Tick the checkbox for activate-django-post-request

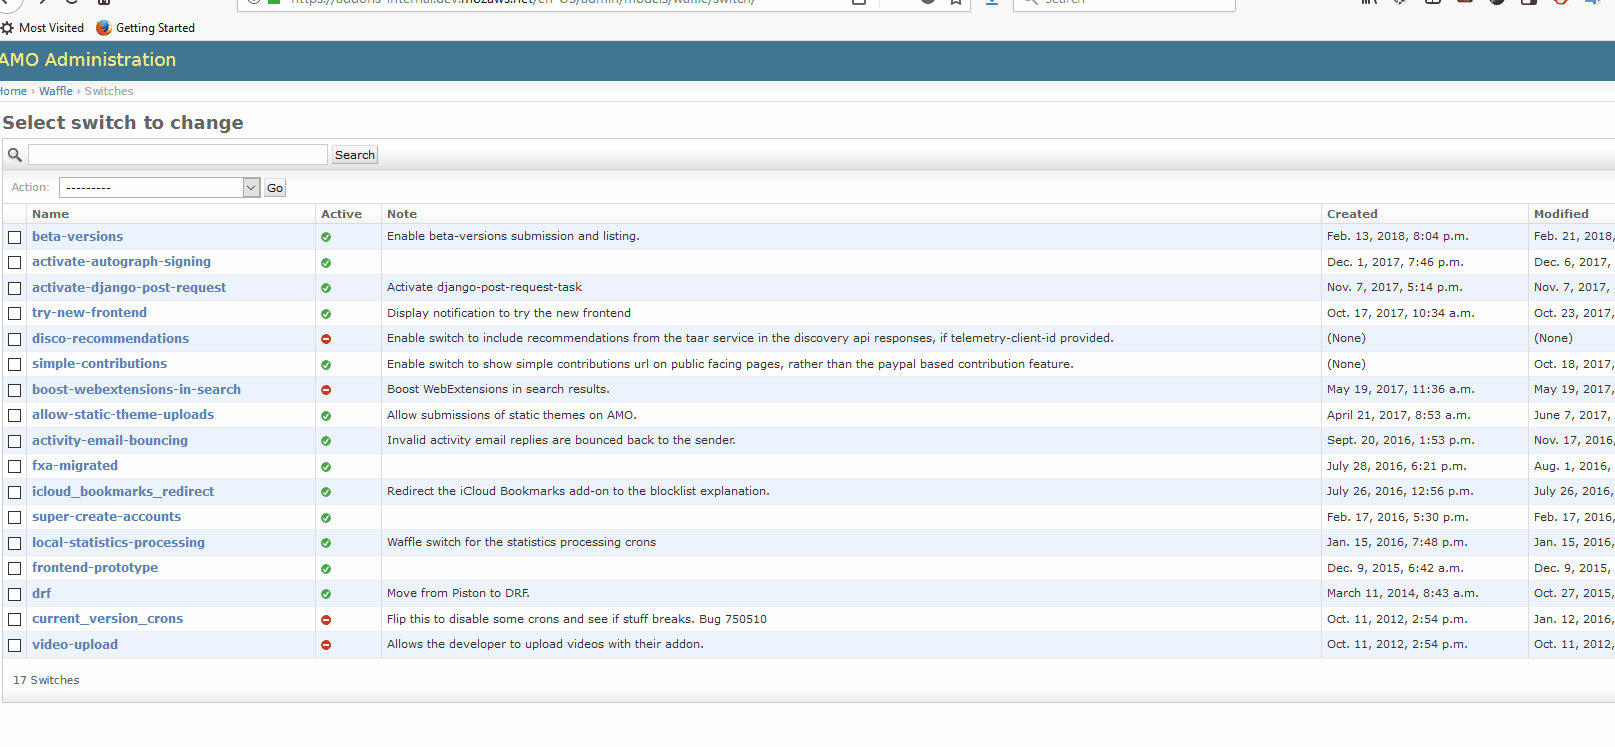15,289
